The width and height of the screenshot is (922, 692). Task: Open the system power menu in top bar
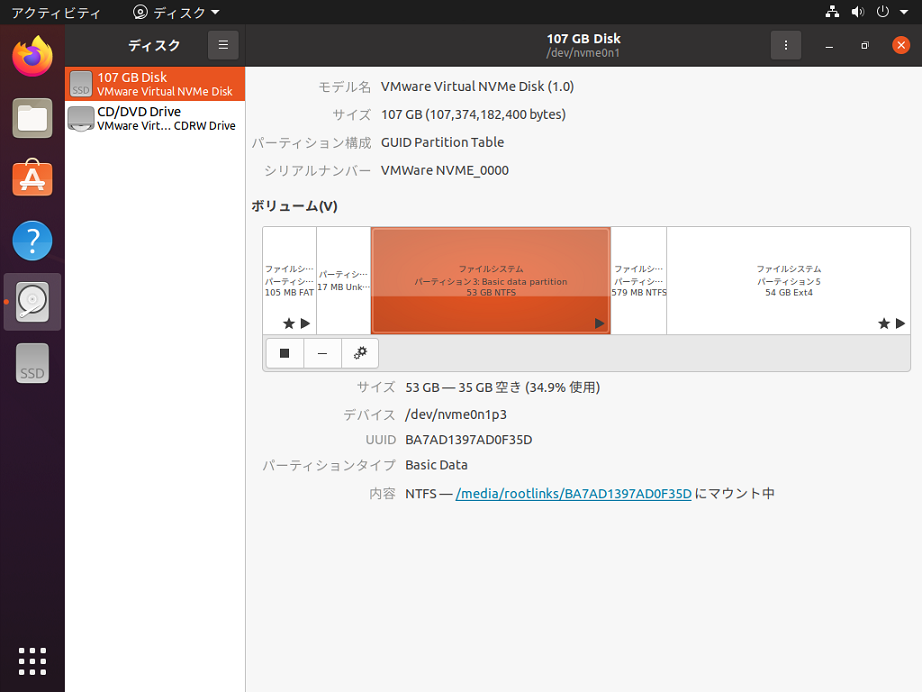tap(886, 12)
